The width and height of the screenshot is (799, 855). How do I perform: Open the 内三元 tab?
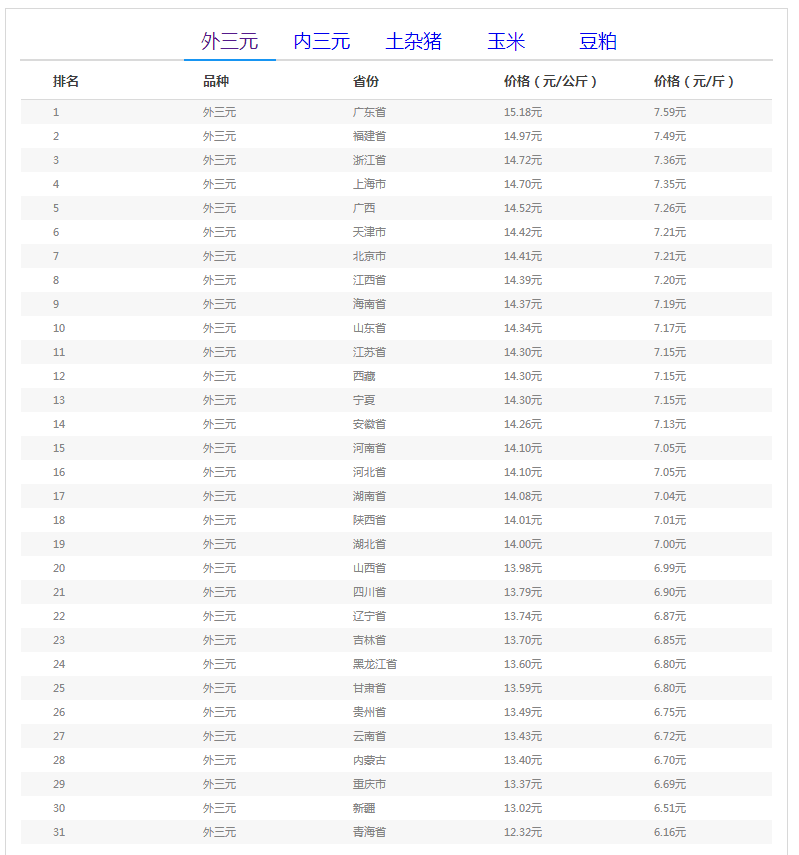click(321, 41)
